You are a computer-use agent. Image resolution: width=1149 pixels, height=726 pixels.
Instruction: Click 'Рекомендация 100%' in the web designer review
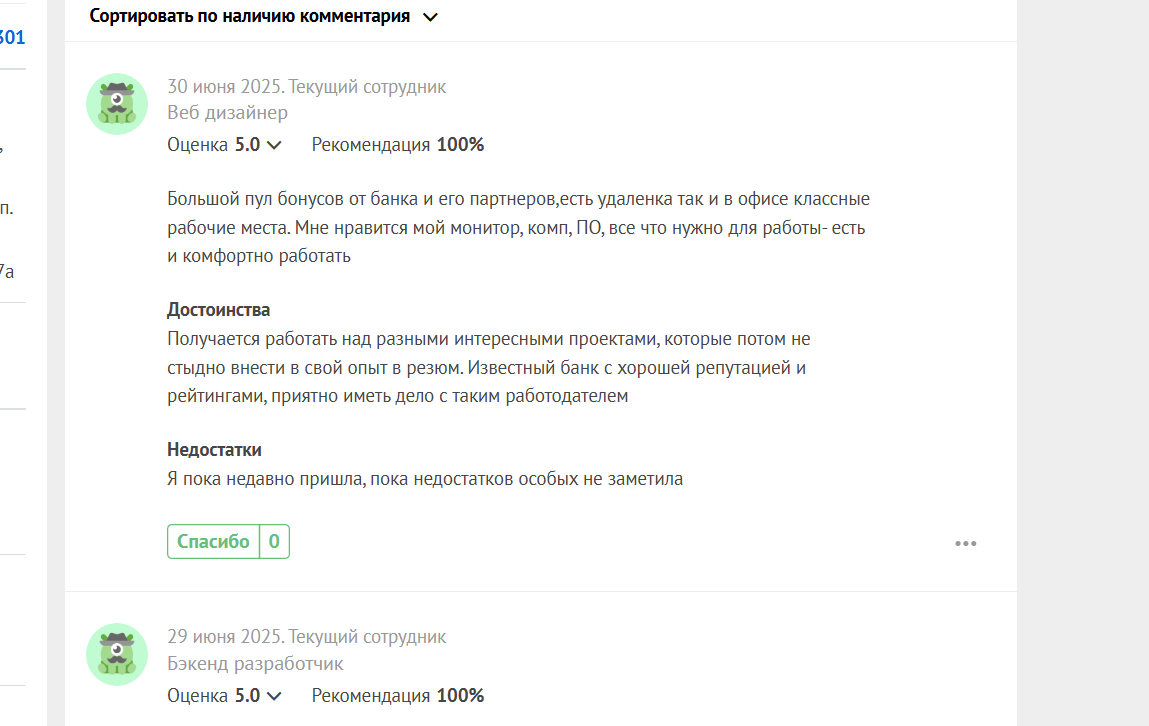(x=398, y=145)
